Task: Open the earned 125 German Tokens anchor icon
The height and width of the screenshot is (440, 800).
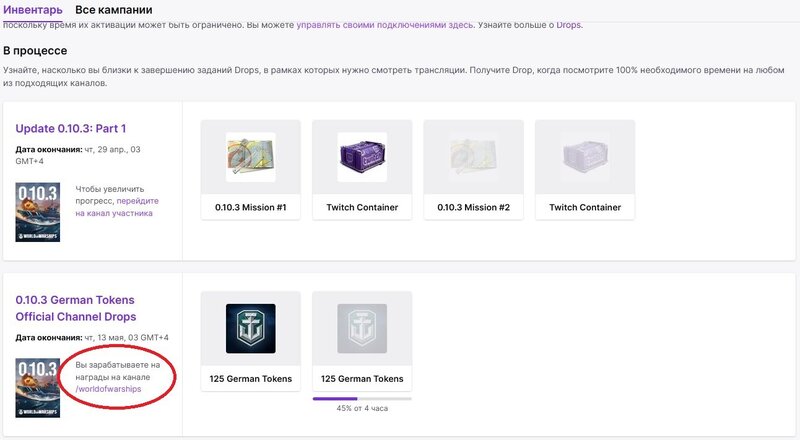Action: tap(251, 328)
